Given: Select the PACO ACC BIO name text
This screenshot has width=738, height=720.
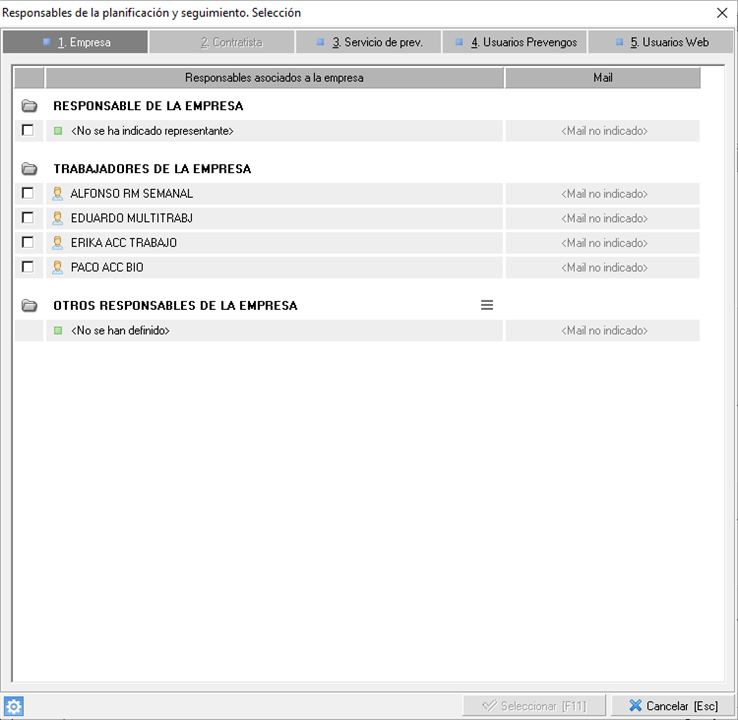Looking at the screenshot, I should [107, 267].
